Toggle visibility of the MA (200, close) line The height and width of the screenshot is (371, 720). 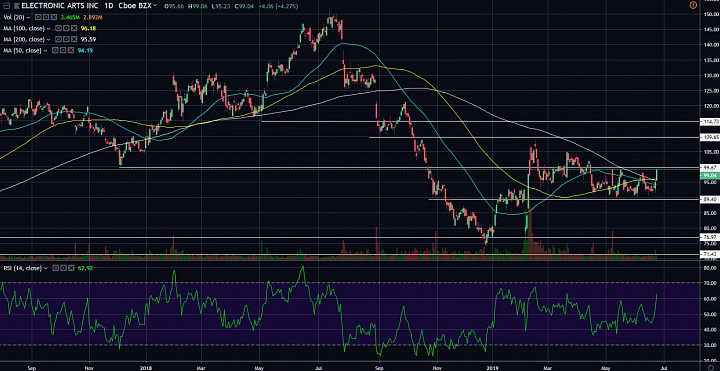(58, 39)
